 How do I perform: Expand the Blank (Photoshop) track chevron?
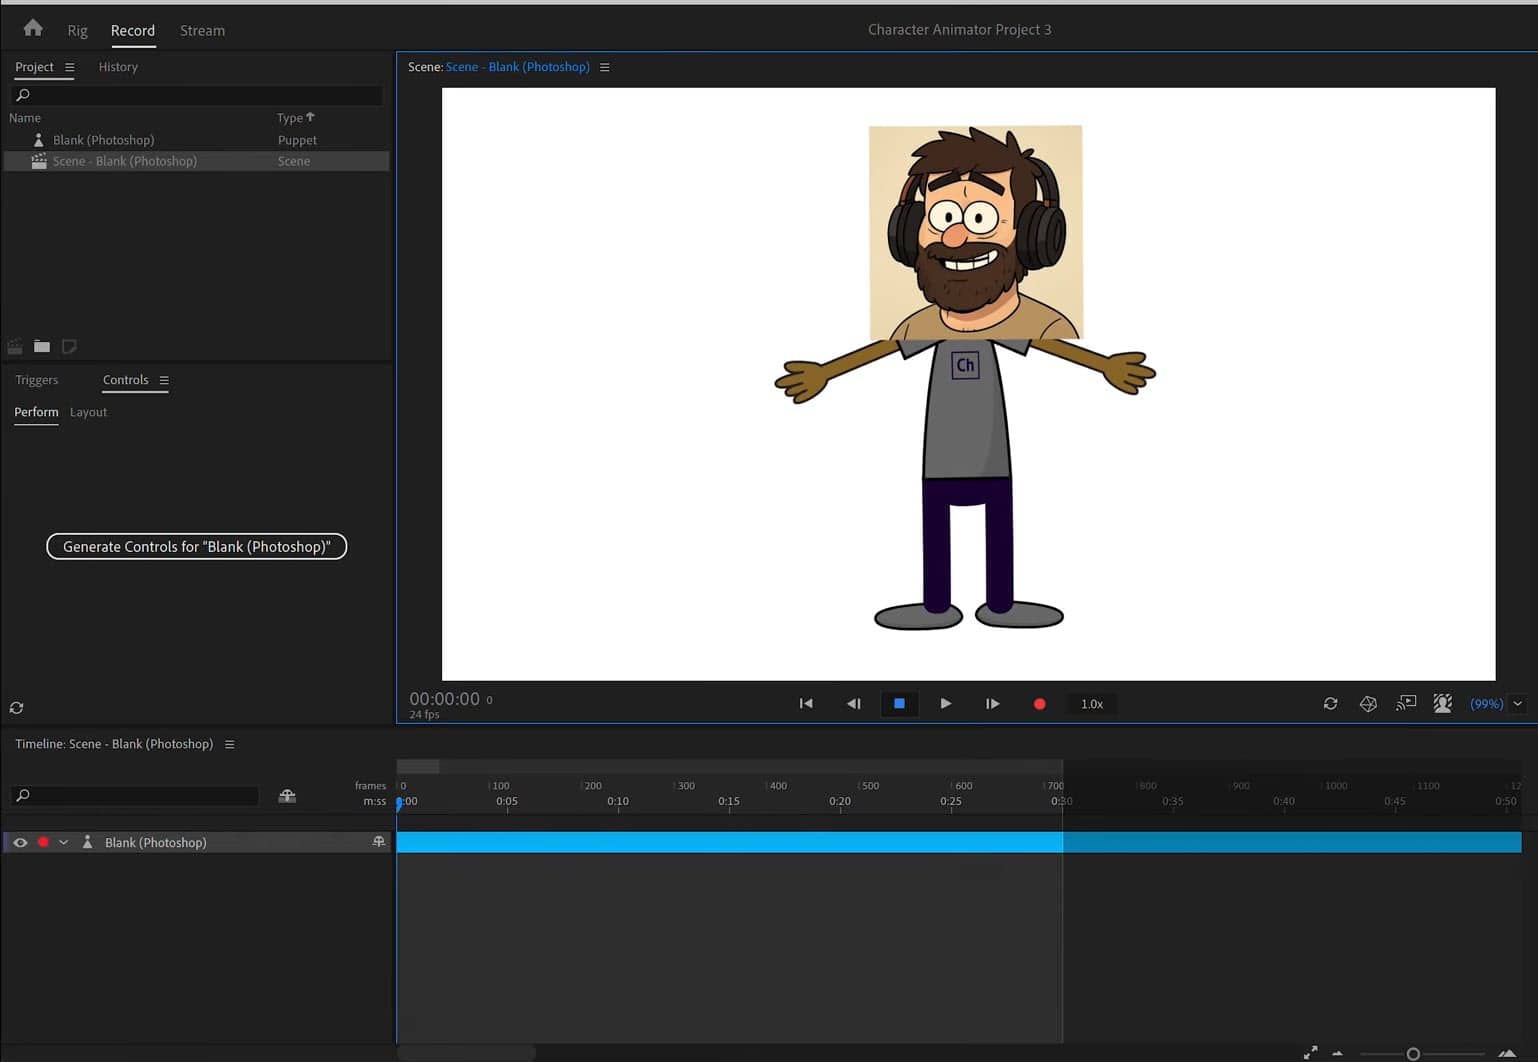(x=64, y=843)
